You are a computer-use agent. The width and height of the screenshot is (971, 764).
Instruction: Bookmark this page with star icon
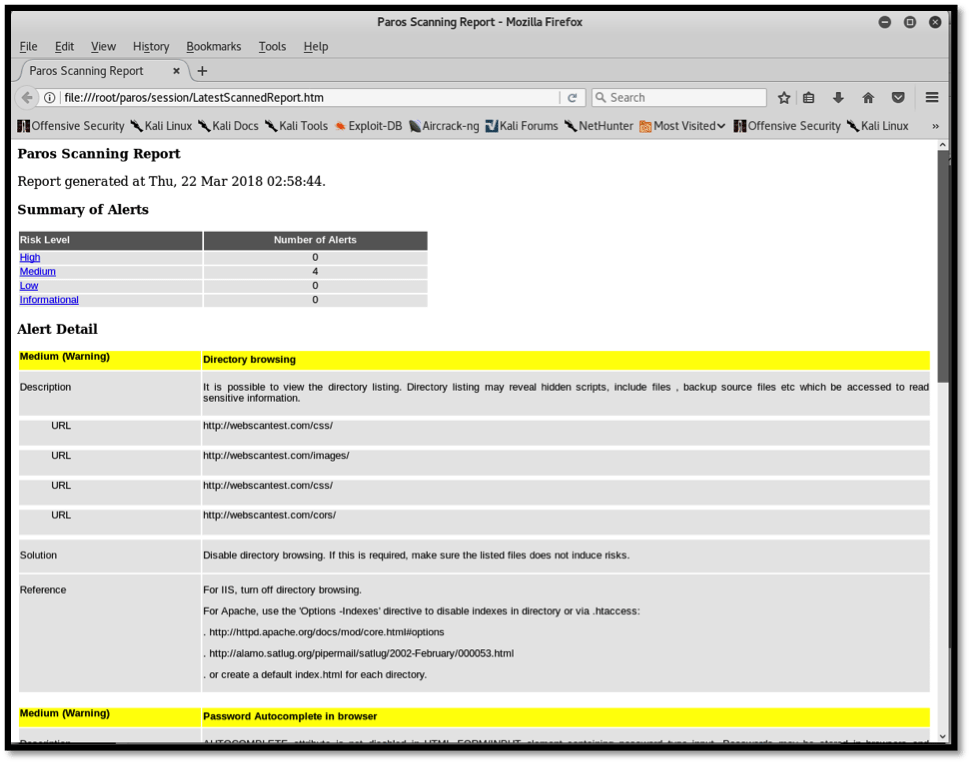pyautogui.click(x=784, y=98)
